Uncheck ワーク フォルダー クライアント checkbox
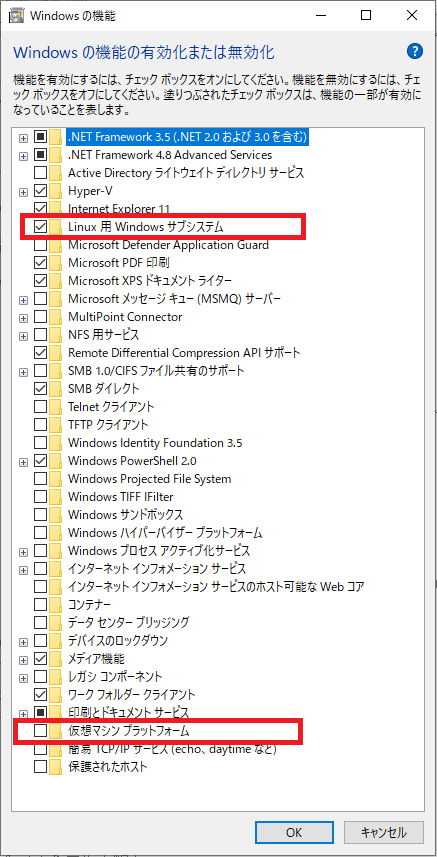Viewport: 437px width, 857px height. tap(40, 695)
